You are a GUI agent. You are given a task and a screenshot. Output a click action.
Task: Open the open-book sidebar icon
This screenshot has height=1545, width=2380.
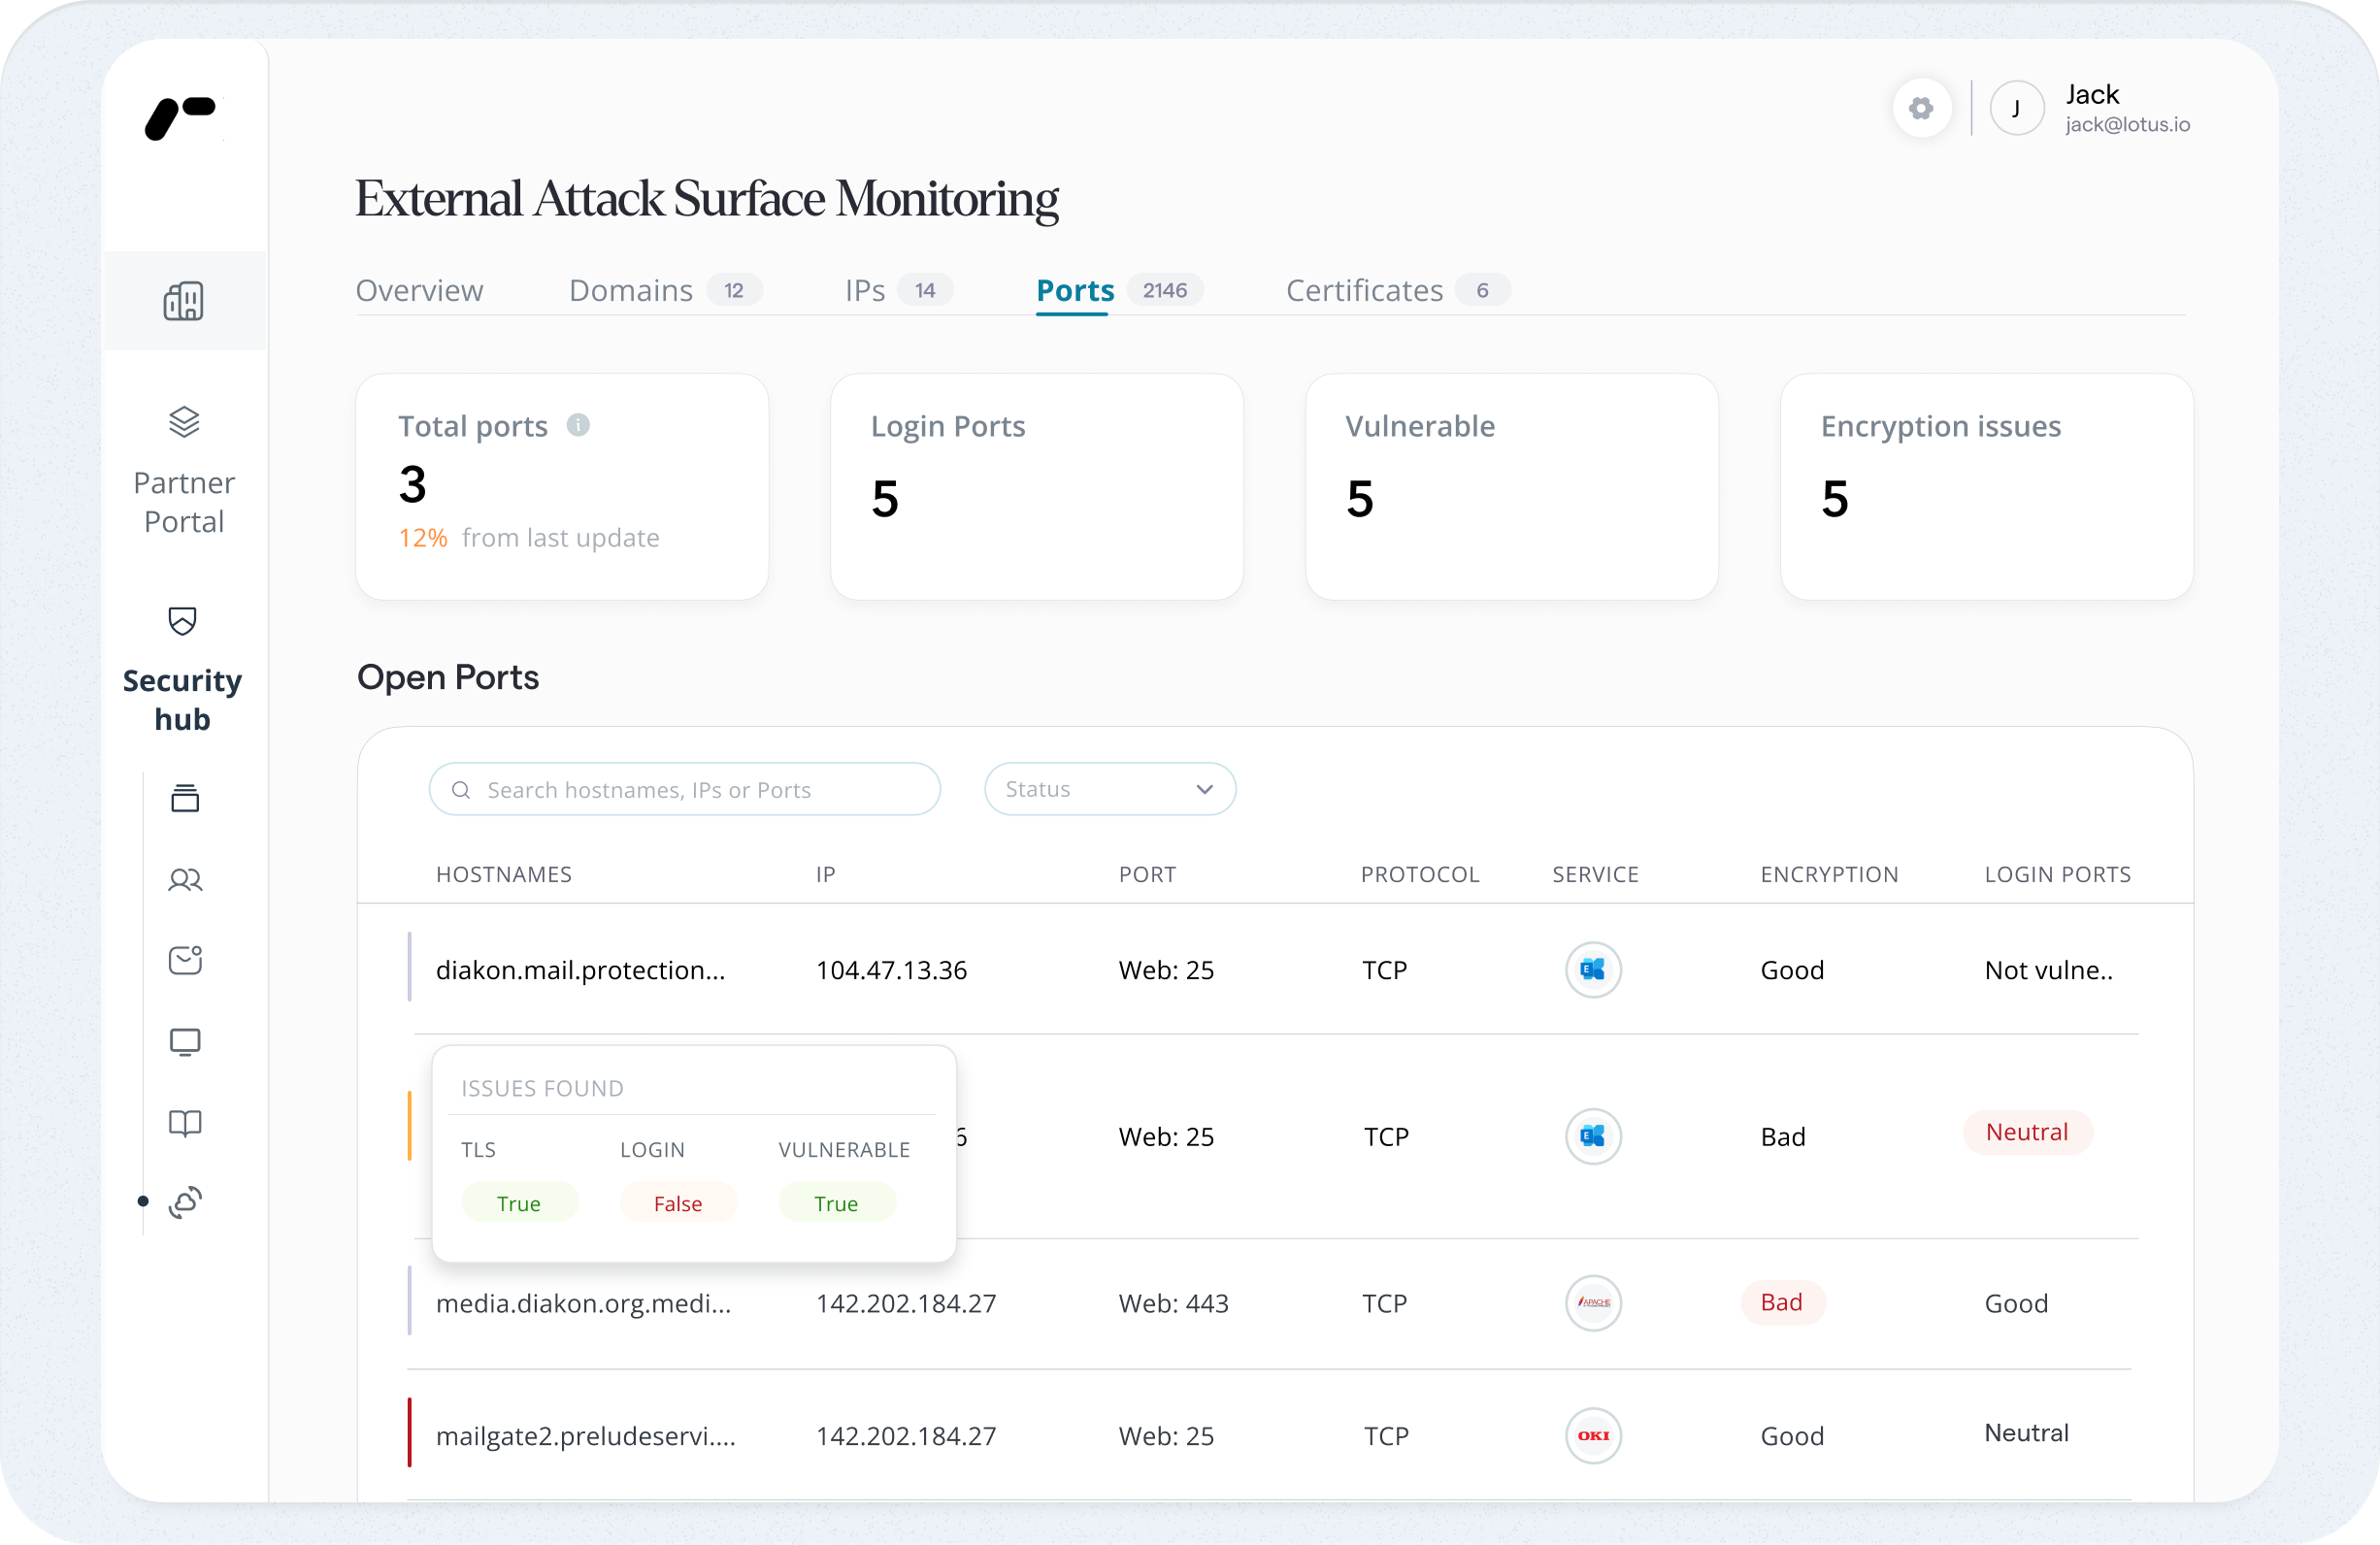185,1123
